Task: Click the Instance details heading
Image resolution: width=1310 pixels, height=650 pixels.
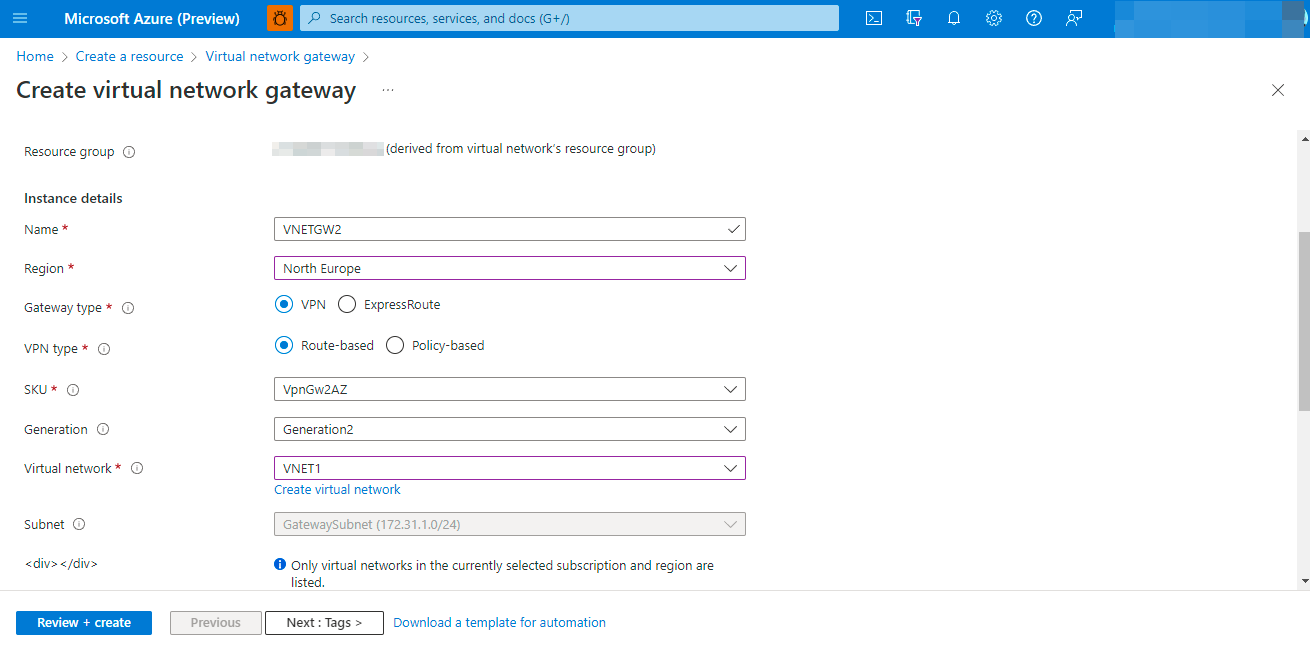Action: [x=73, y=198]
